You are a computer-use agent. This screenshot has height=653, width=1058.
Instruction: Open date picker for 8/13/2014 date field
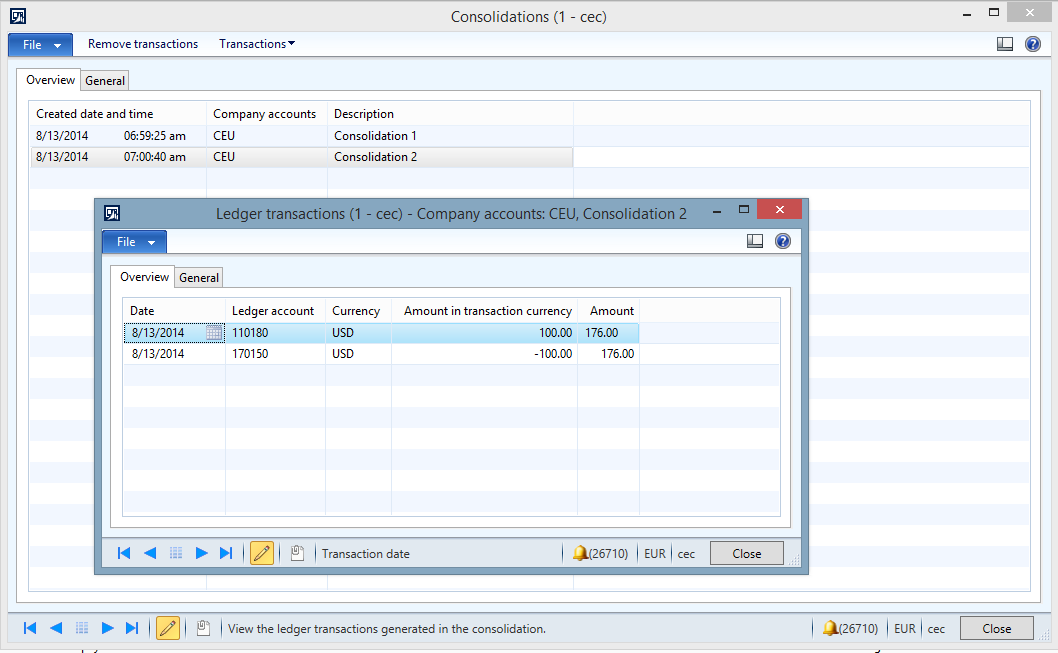pyautogui.click(x=213, y=333)
